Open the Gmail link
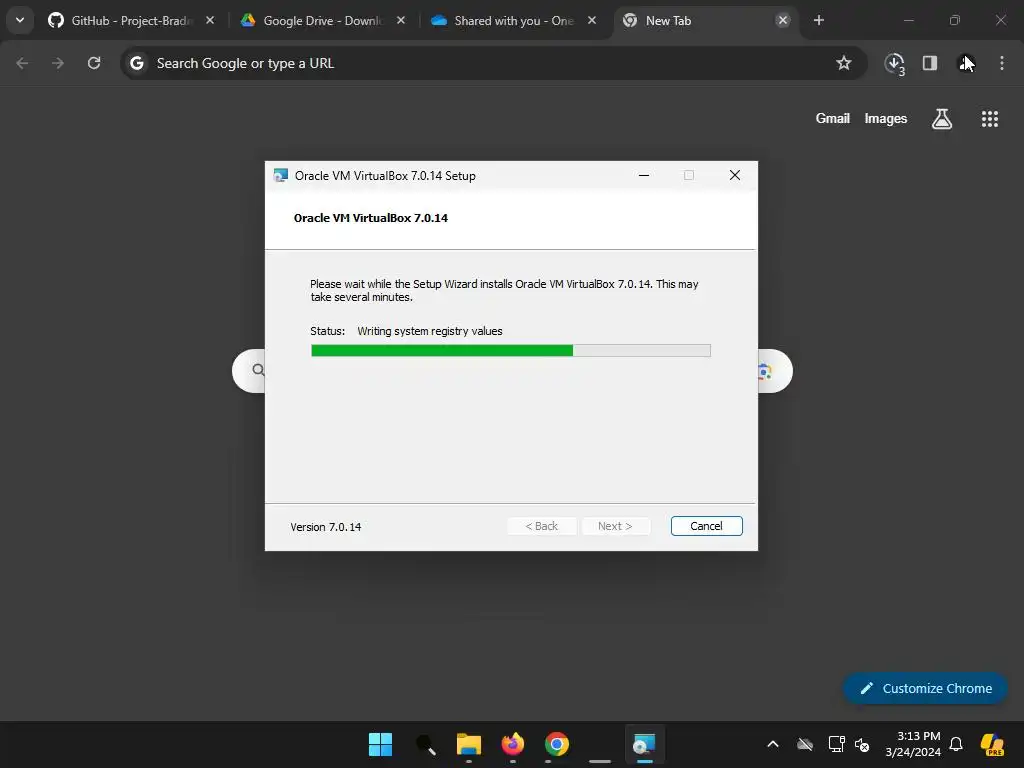This screenshot has height=768, width=1024. coord(833,118)
